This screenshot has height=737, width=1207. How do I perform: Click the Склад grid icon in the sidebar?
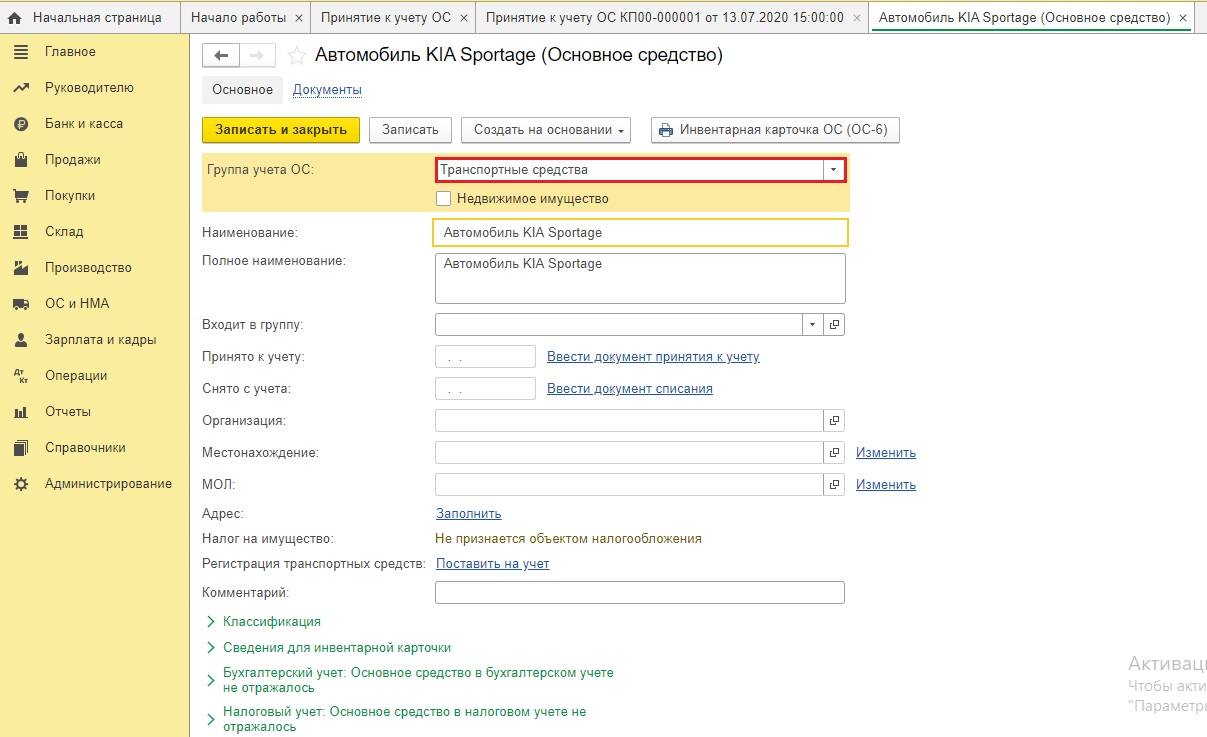click(21, 232)
